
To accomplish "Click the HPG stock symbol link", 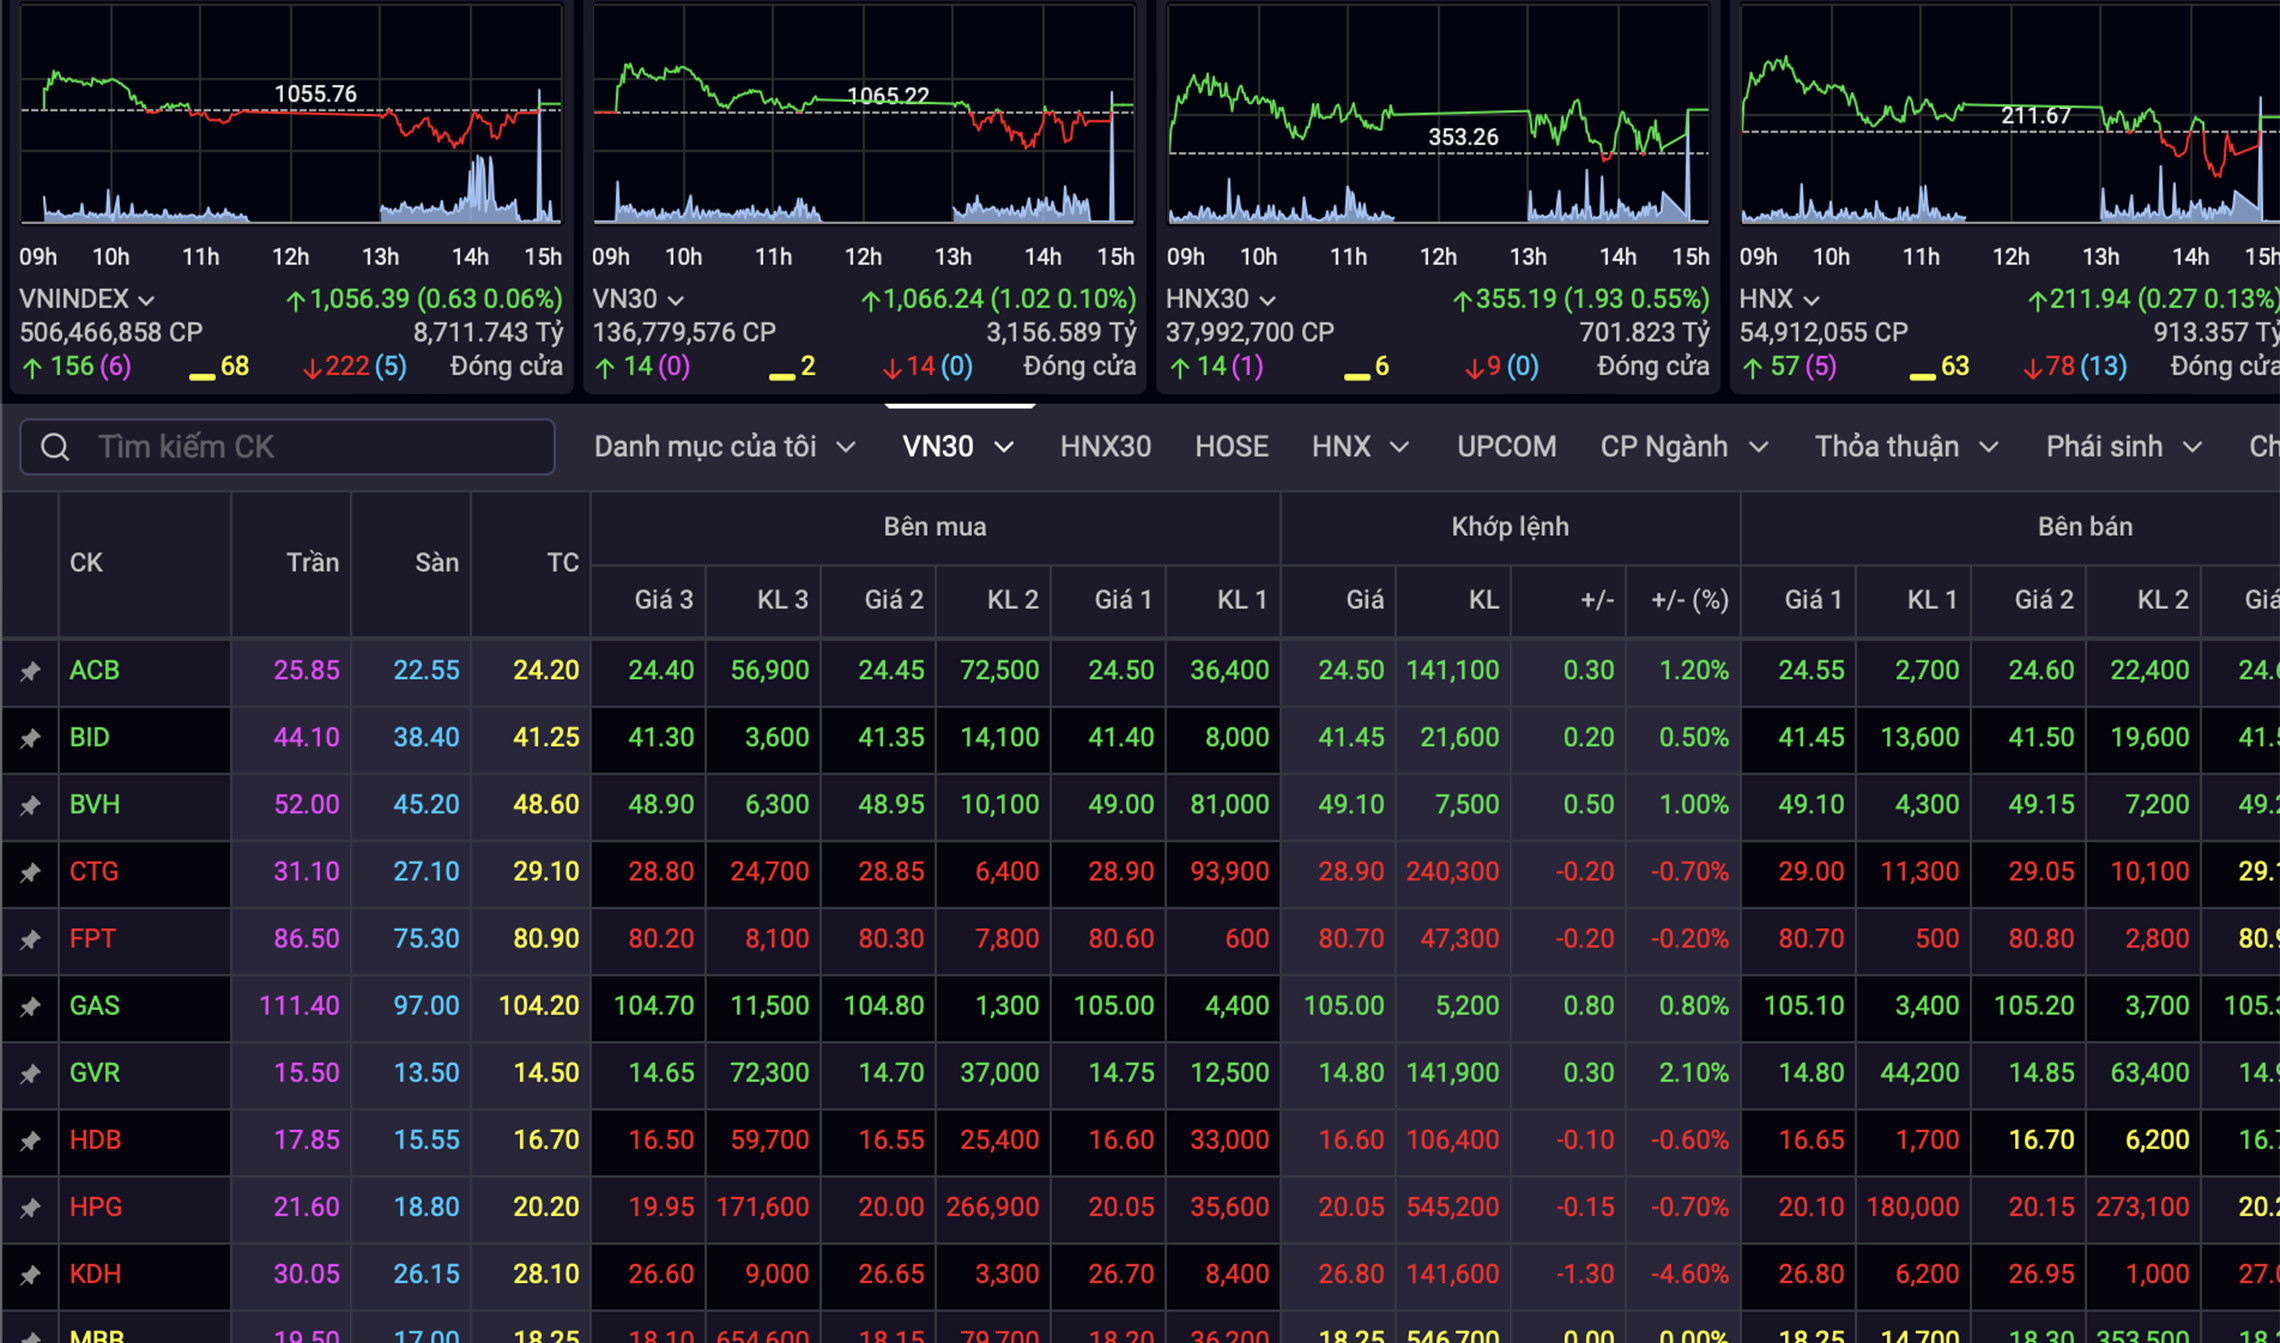I will click(96, 1207).
